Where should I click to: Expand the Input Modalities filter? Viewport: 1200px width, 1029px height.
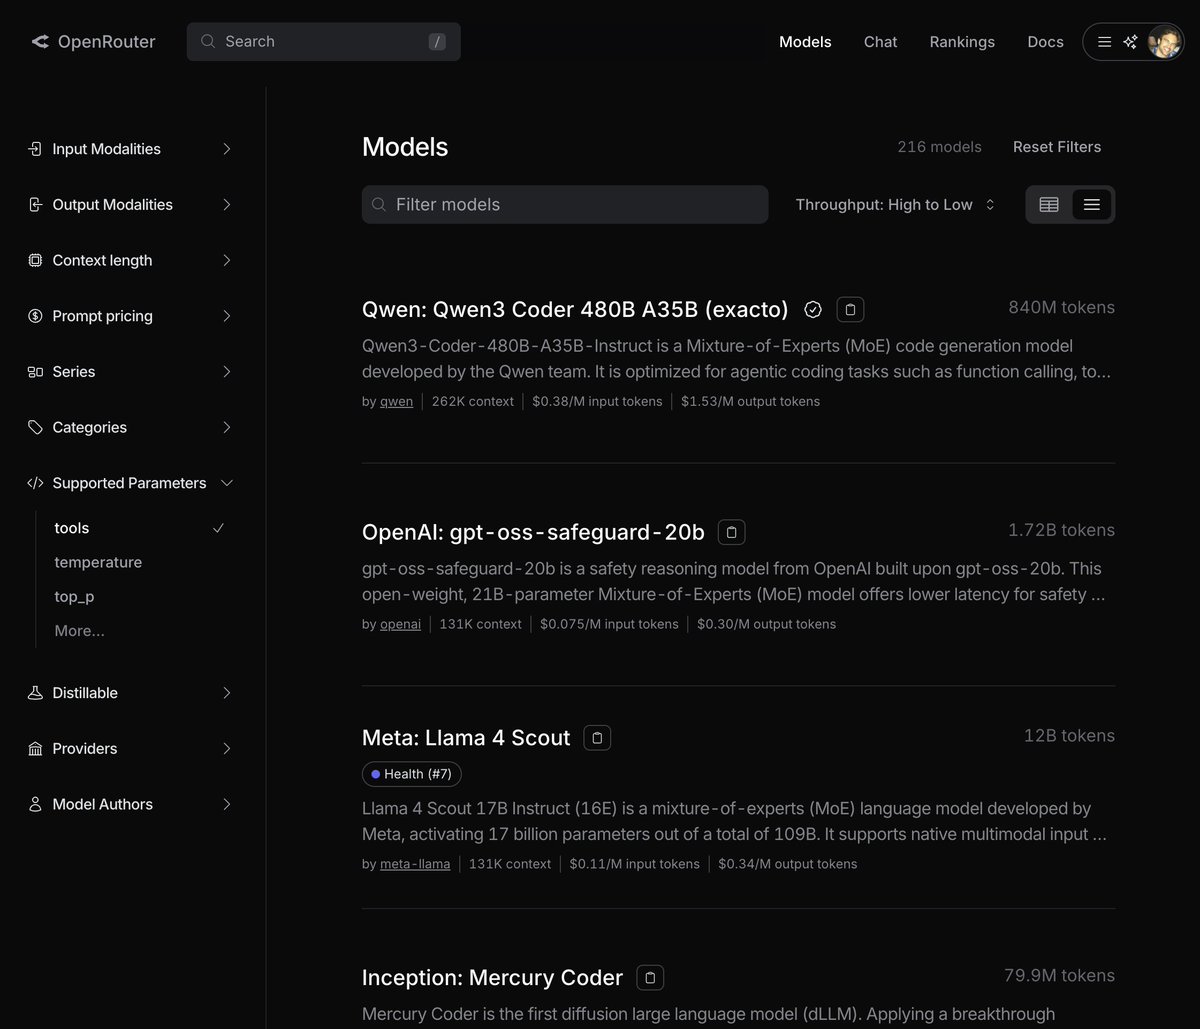coord(227,149)
